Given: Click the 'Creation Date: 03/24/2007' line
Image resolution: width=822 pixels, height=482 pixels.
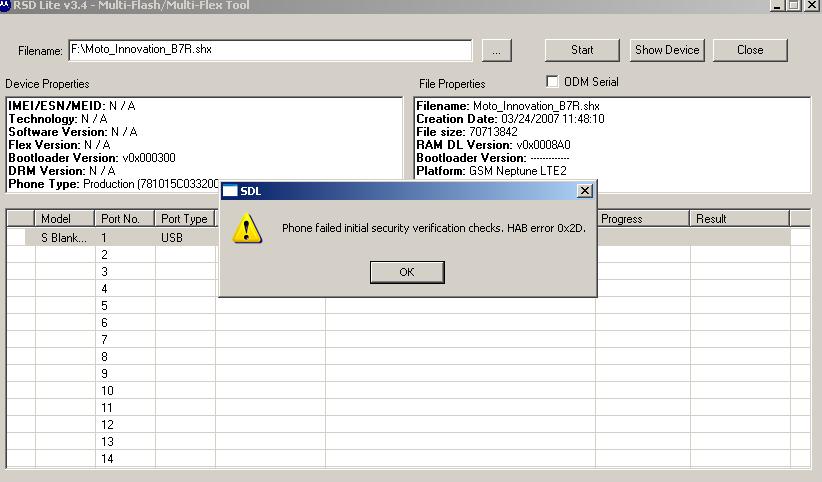Looking at the screenshot, I should coord(510,119).
